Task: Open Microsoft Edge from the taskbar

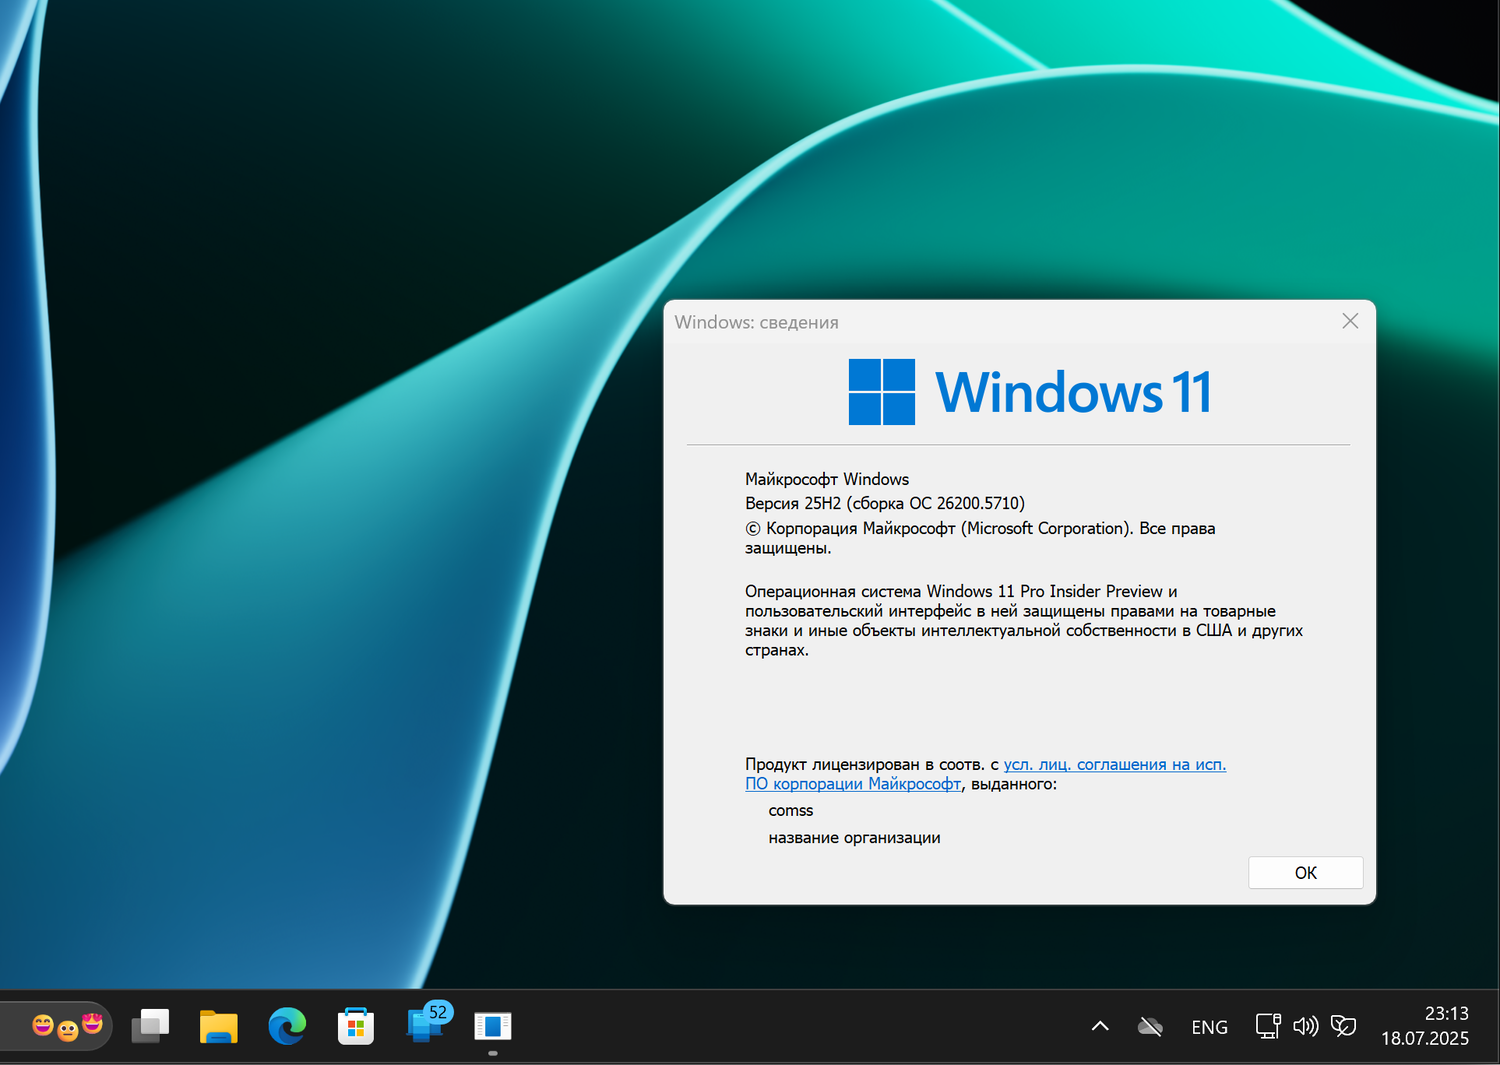Action: click(x=287, y=1025)
